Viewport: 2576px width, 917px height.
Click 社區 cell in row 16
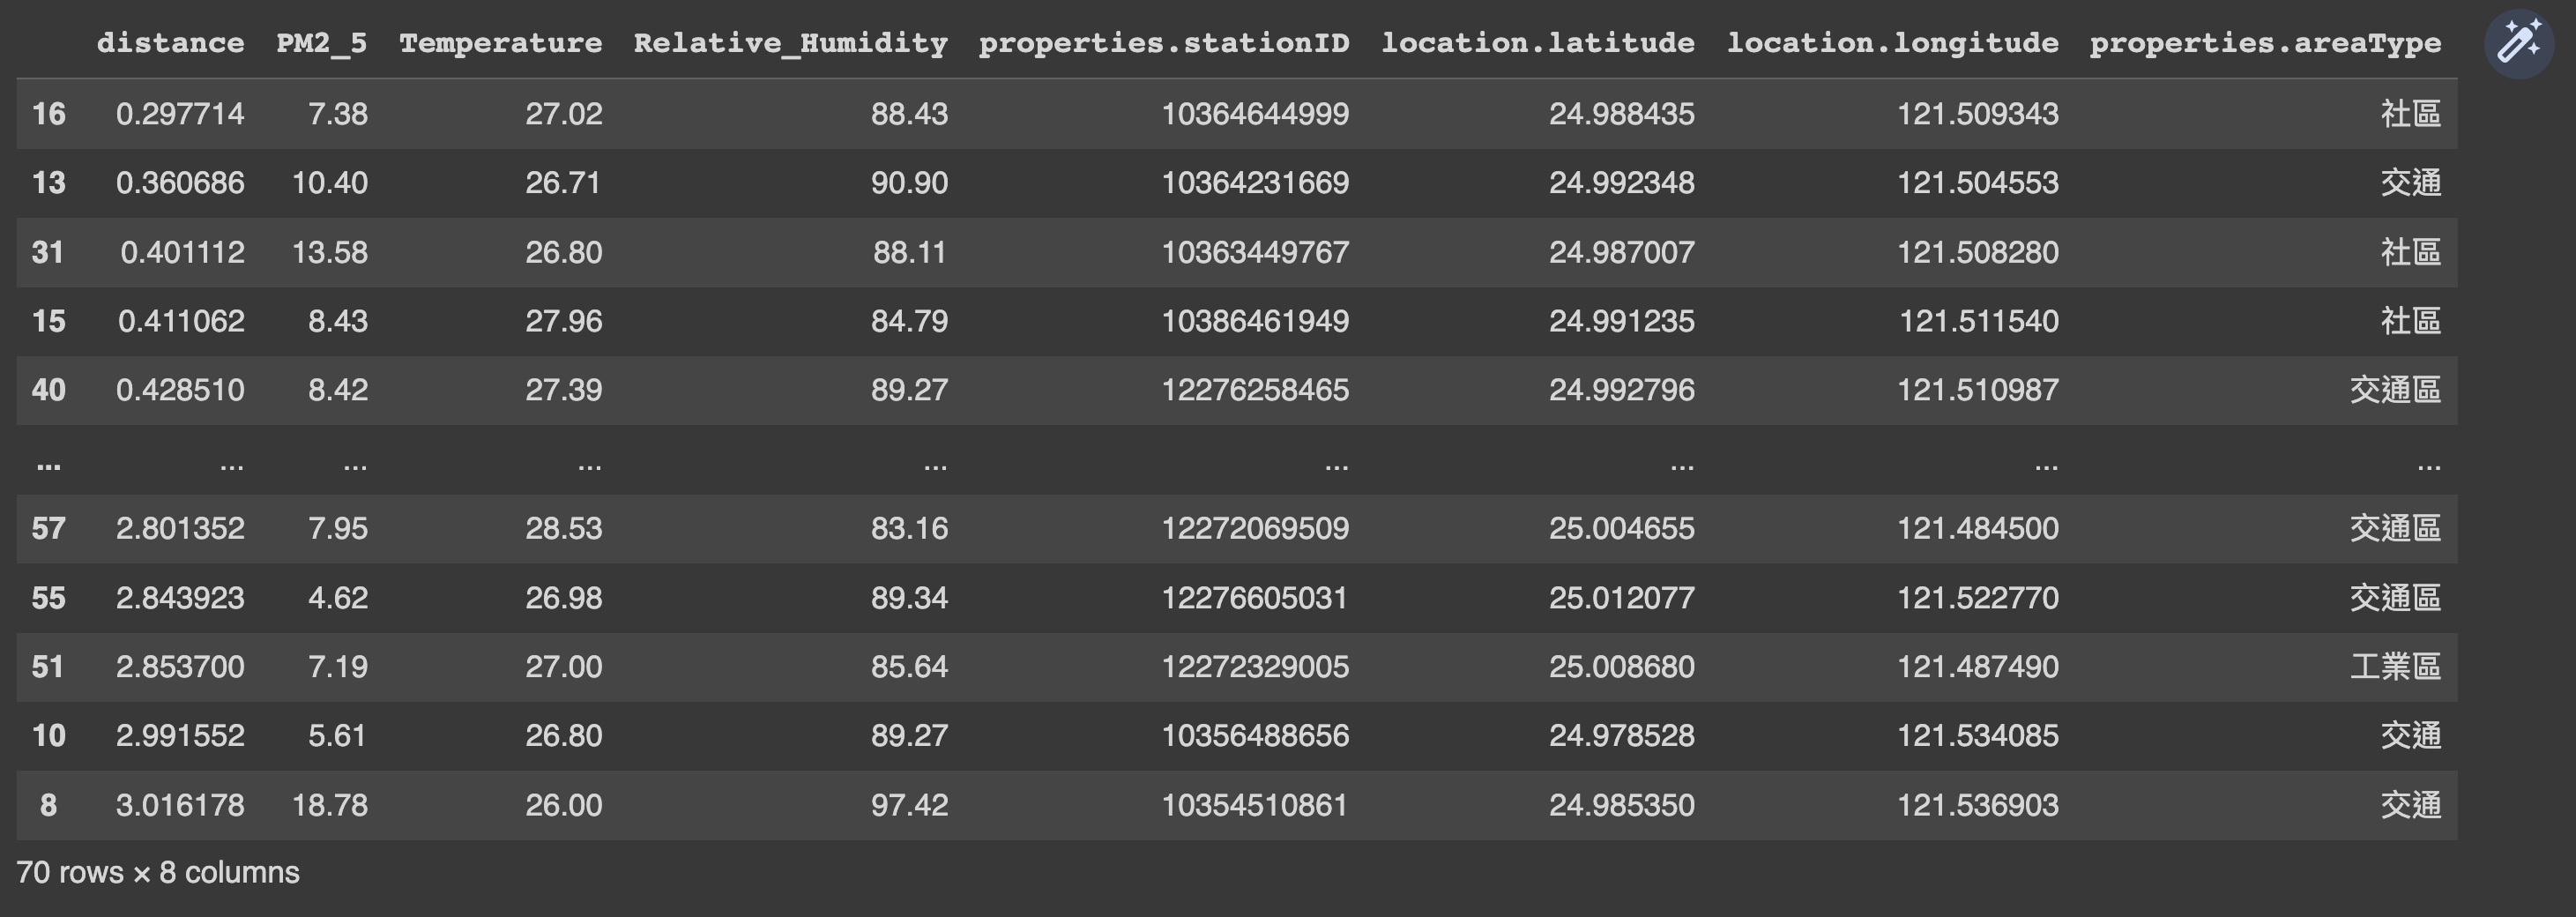click(x=2410, y=114)
